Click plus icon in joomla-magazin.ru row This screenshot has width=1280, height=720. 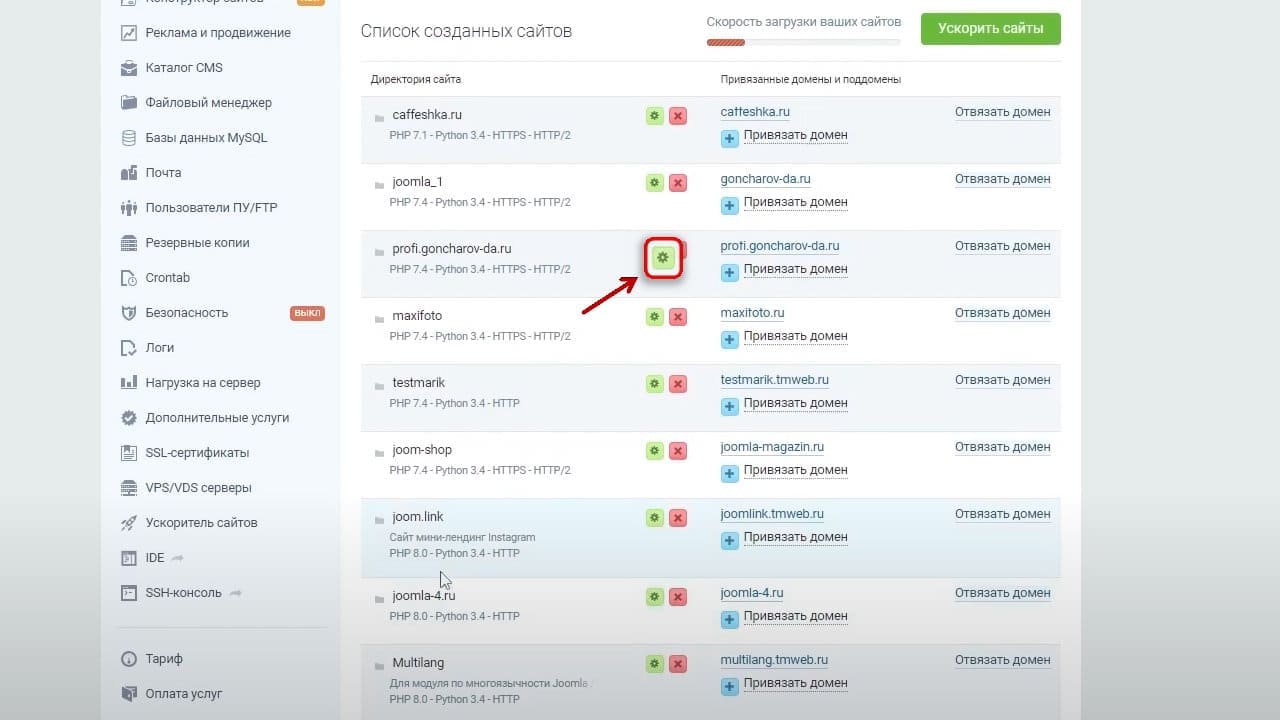[x=730, y=474]
